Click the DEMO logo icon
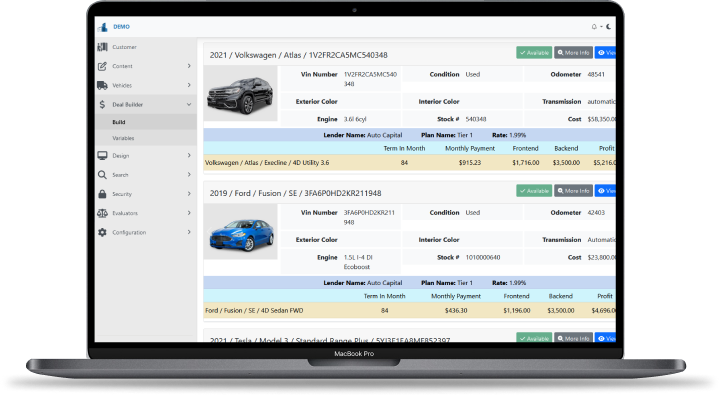 (x=103, y=28)
